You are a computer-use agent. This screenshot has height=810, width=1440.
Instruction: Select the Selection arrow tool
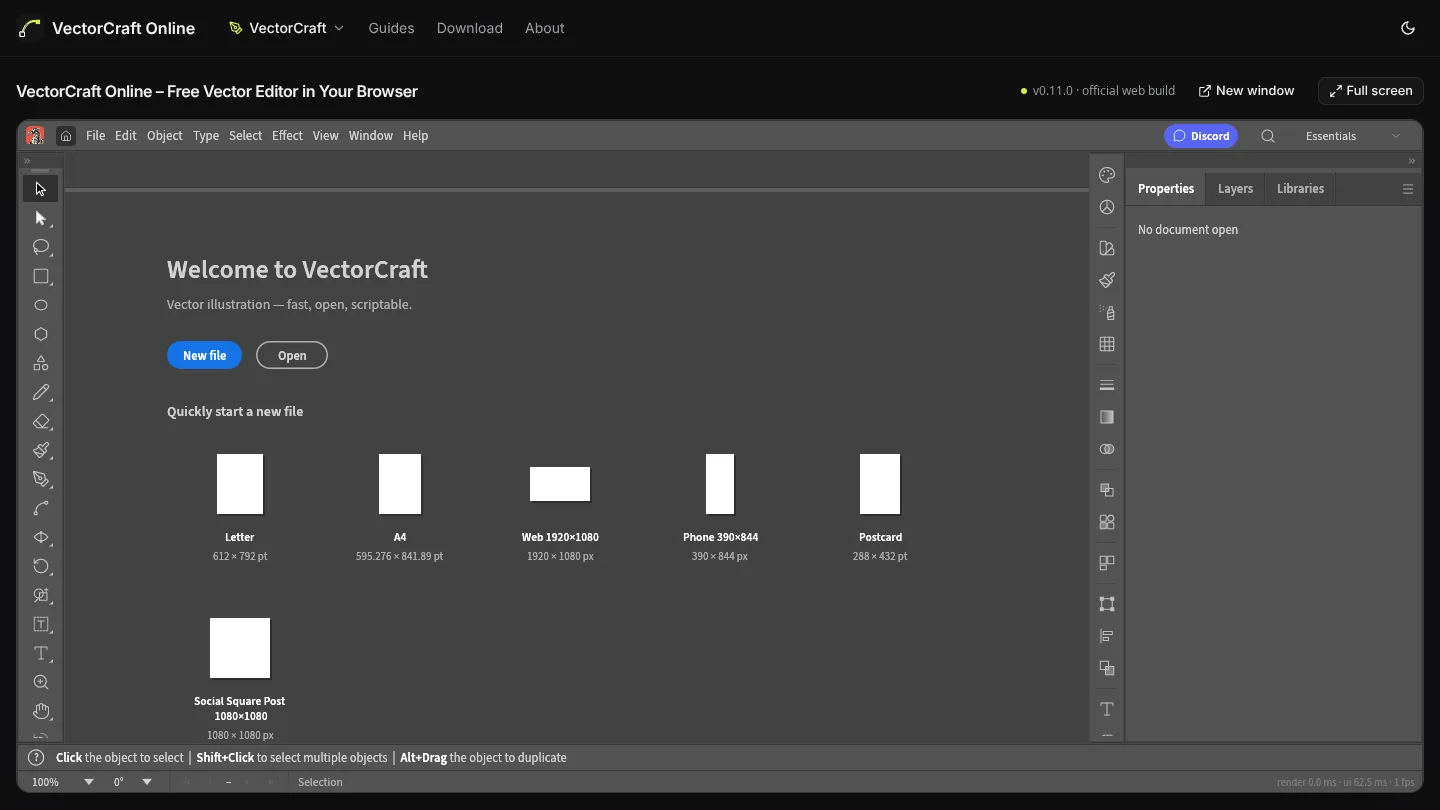tap(41, 189)
